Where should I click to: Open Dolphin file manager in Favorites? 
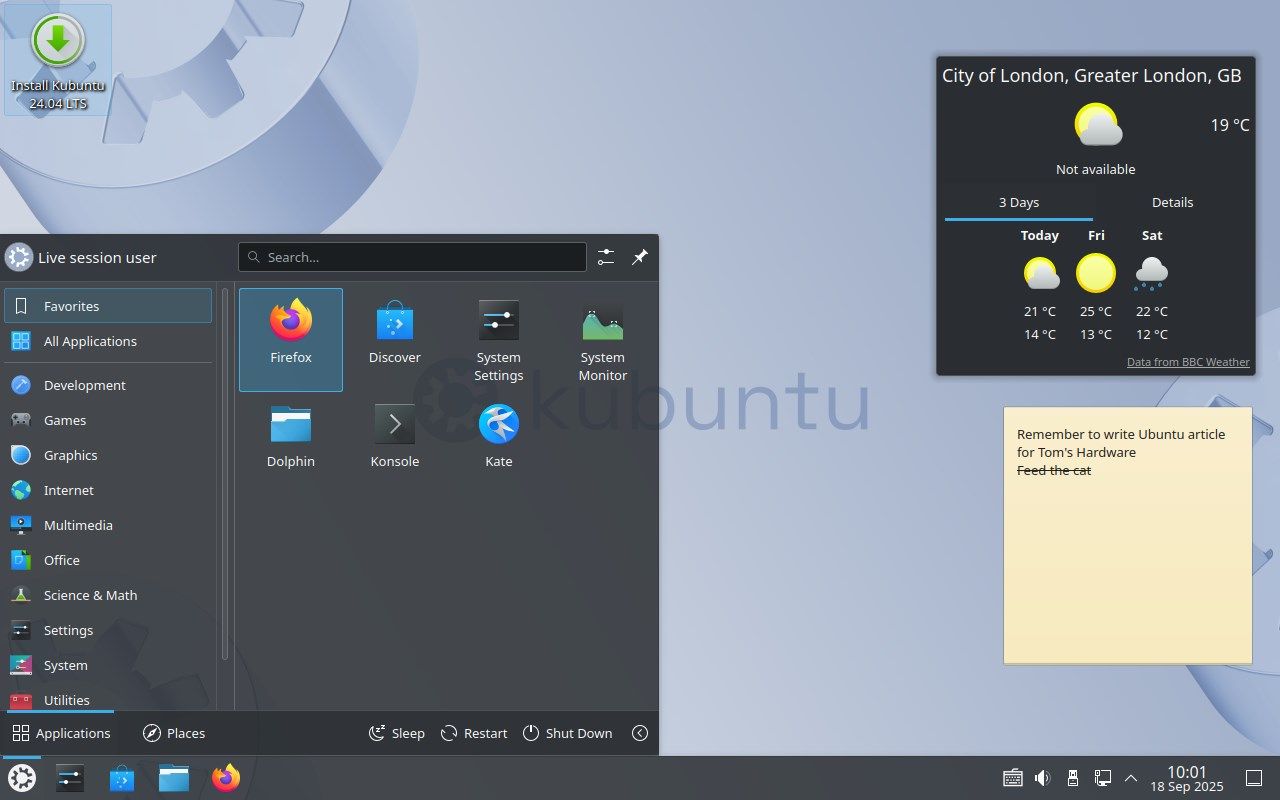pos(291,436)
